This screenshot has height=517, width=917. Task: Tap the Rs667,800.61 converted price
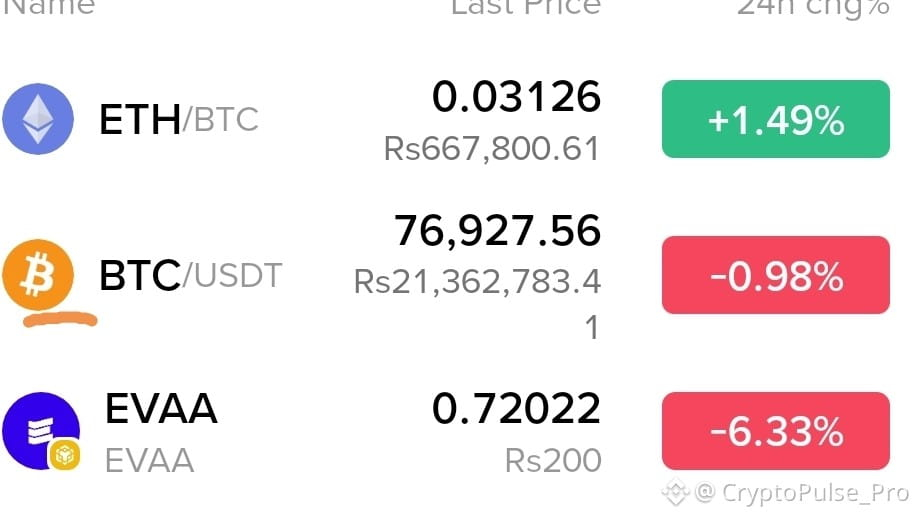coord(492,149)
